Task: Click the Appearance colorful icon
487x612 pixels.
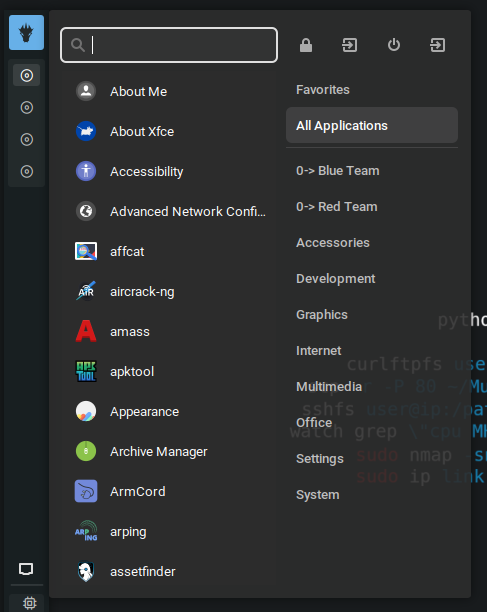Action: pos(86,411)
